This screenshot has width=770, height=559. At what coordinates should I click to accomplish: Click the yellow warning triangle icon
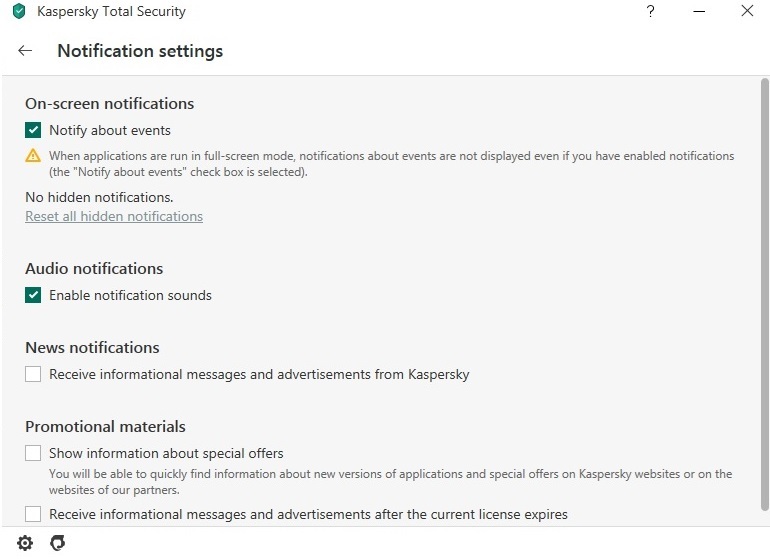[33, 156]
